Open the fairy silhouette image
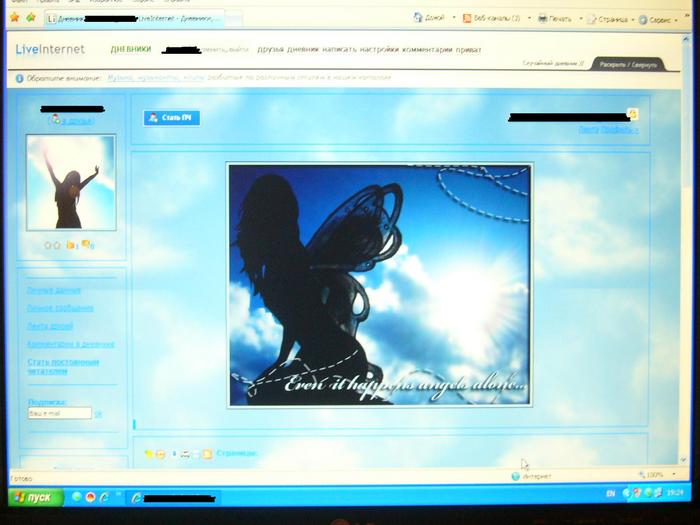 tap(379, 285)
